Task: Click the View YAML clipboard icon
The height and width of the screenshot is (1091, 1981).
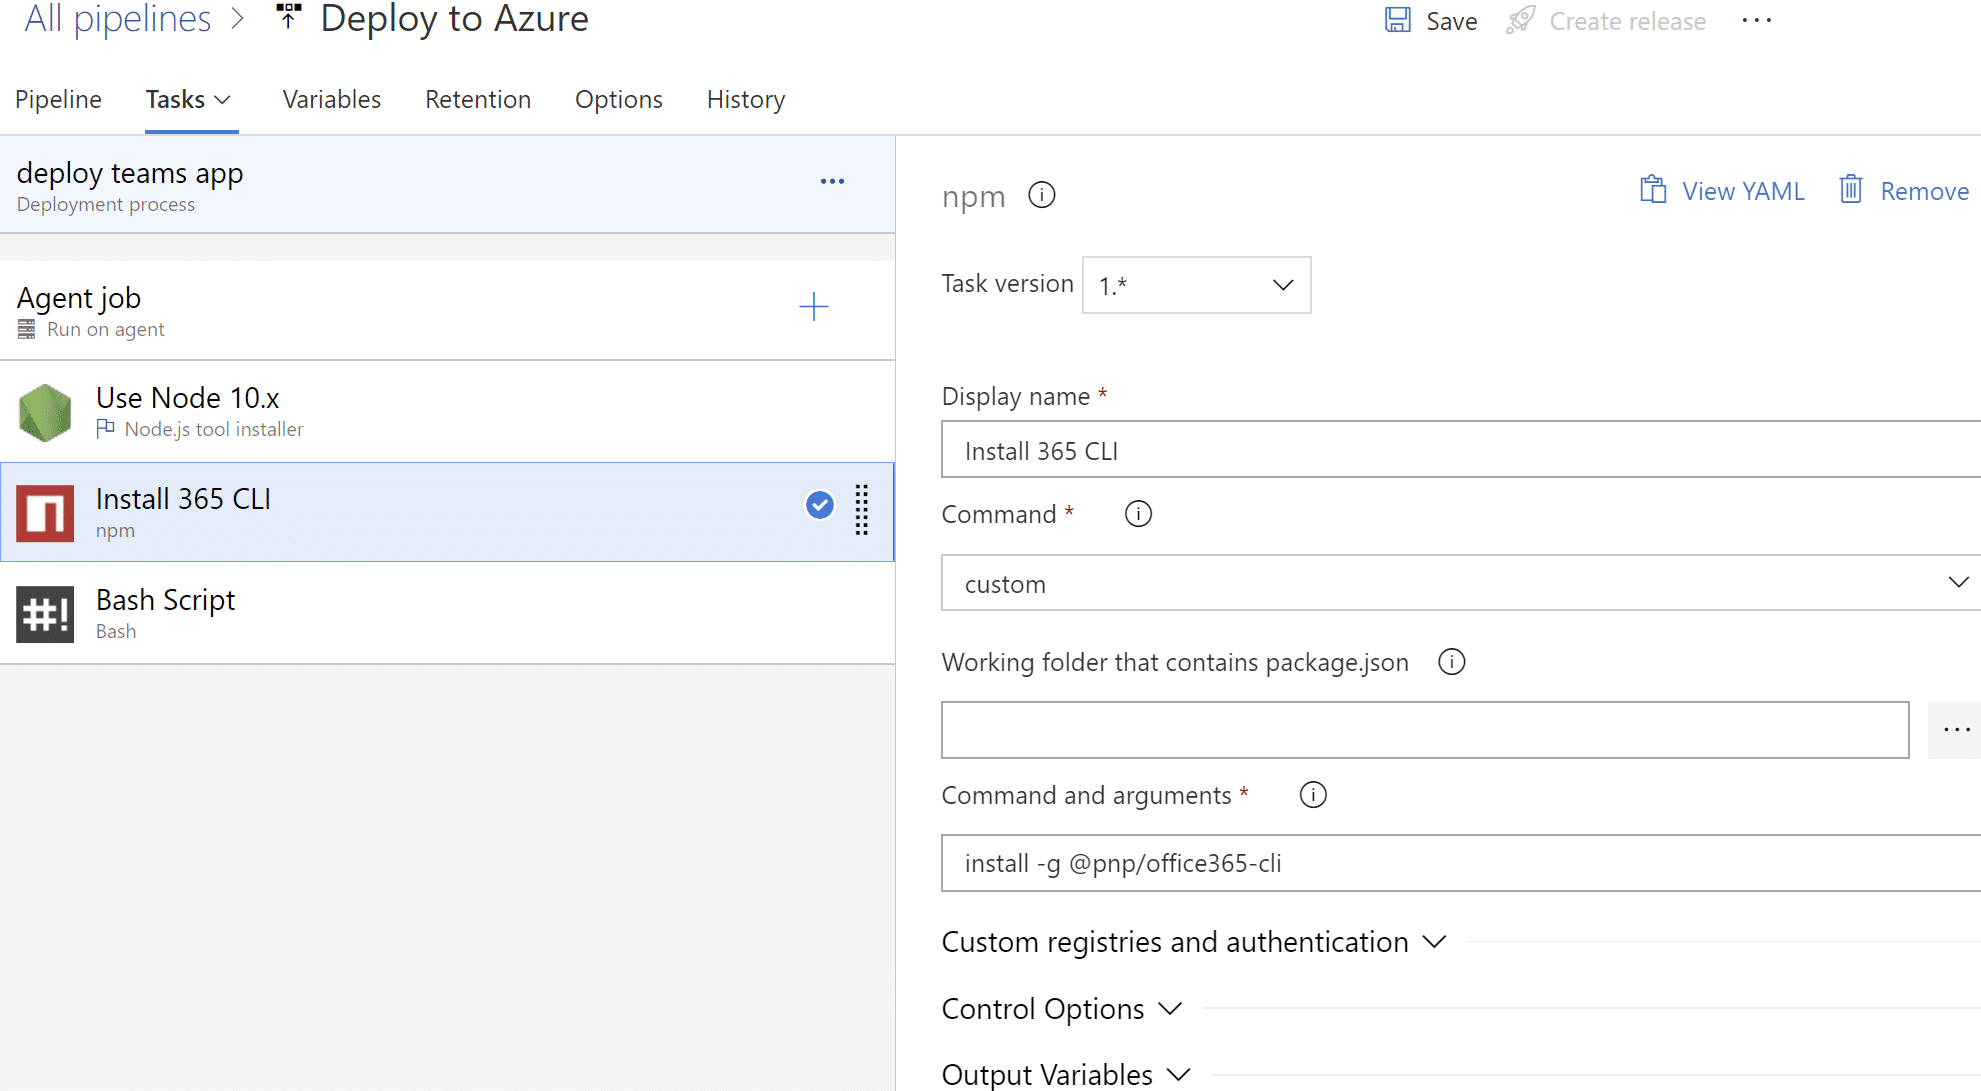Action: [1653, 189]
